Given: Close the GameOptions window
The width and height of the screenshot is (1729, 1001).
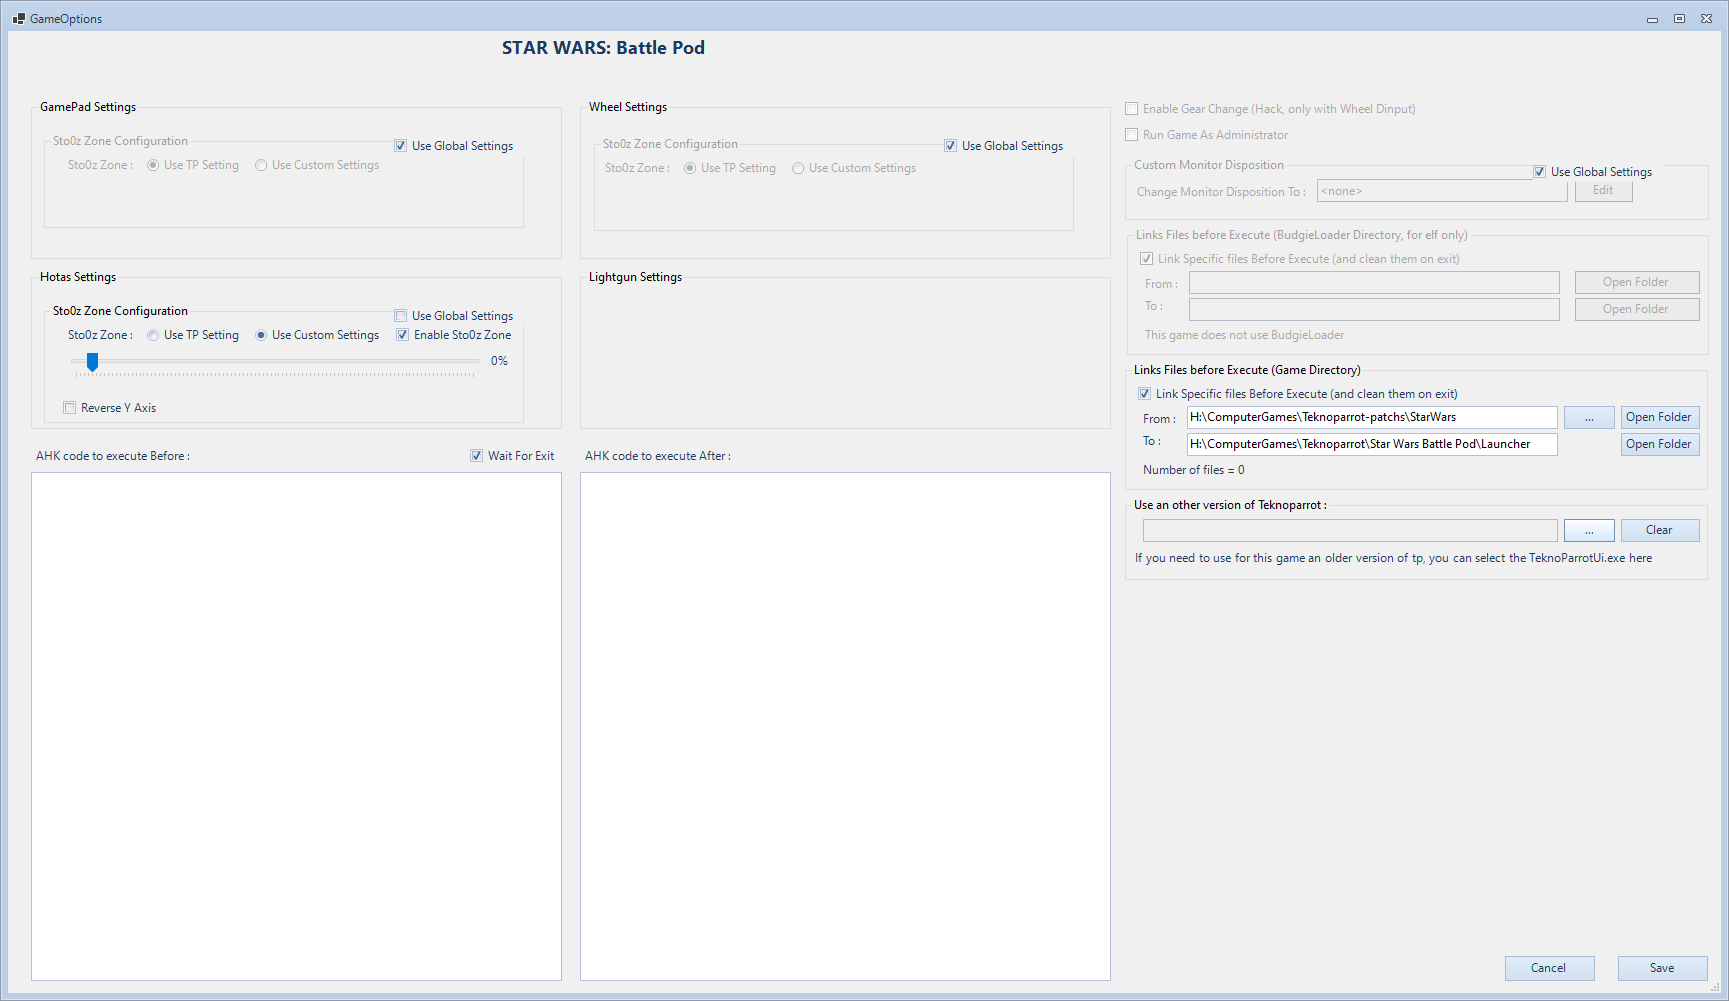Looking at the screenshot, I should (x=1706, y=19).
